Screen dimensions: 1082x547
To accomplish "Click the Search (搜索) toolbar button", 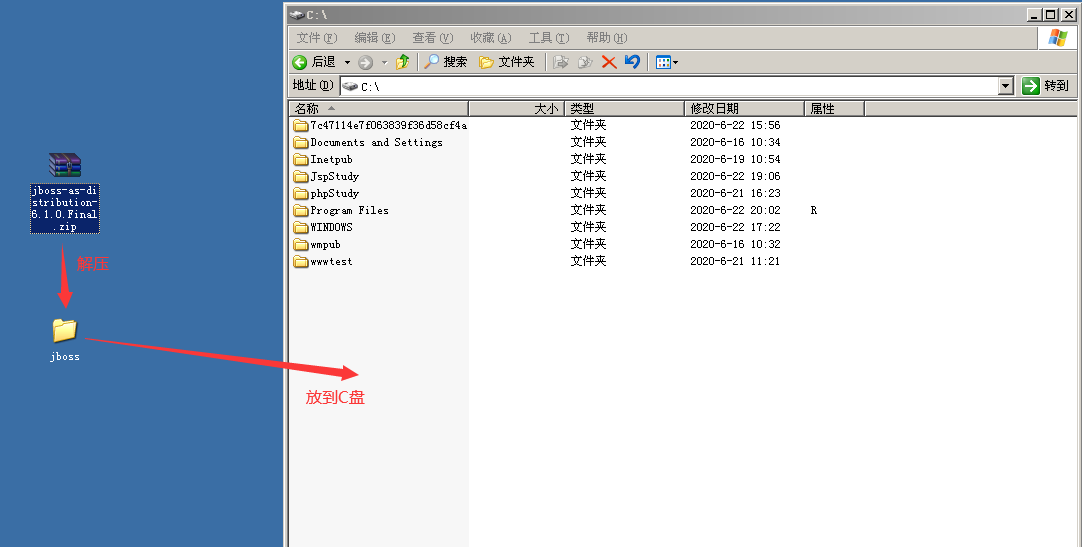I will tap(446, 62).
